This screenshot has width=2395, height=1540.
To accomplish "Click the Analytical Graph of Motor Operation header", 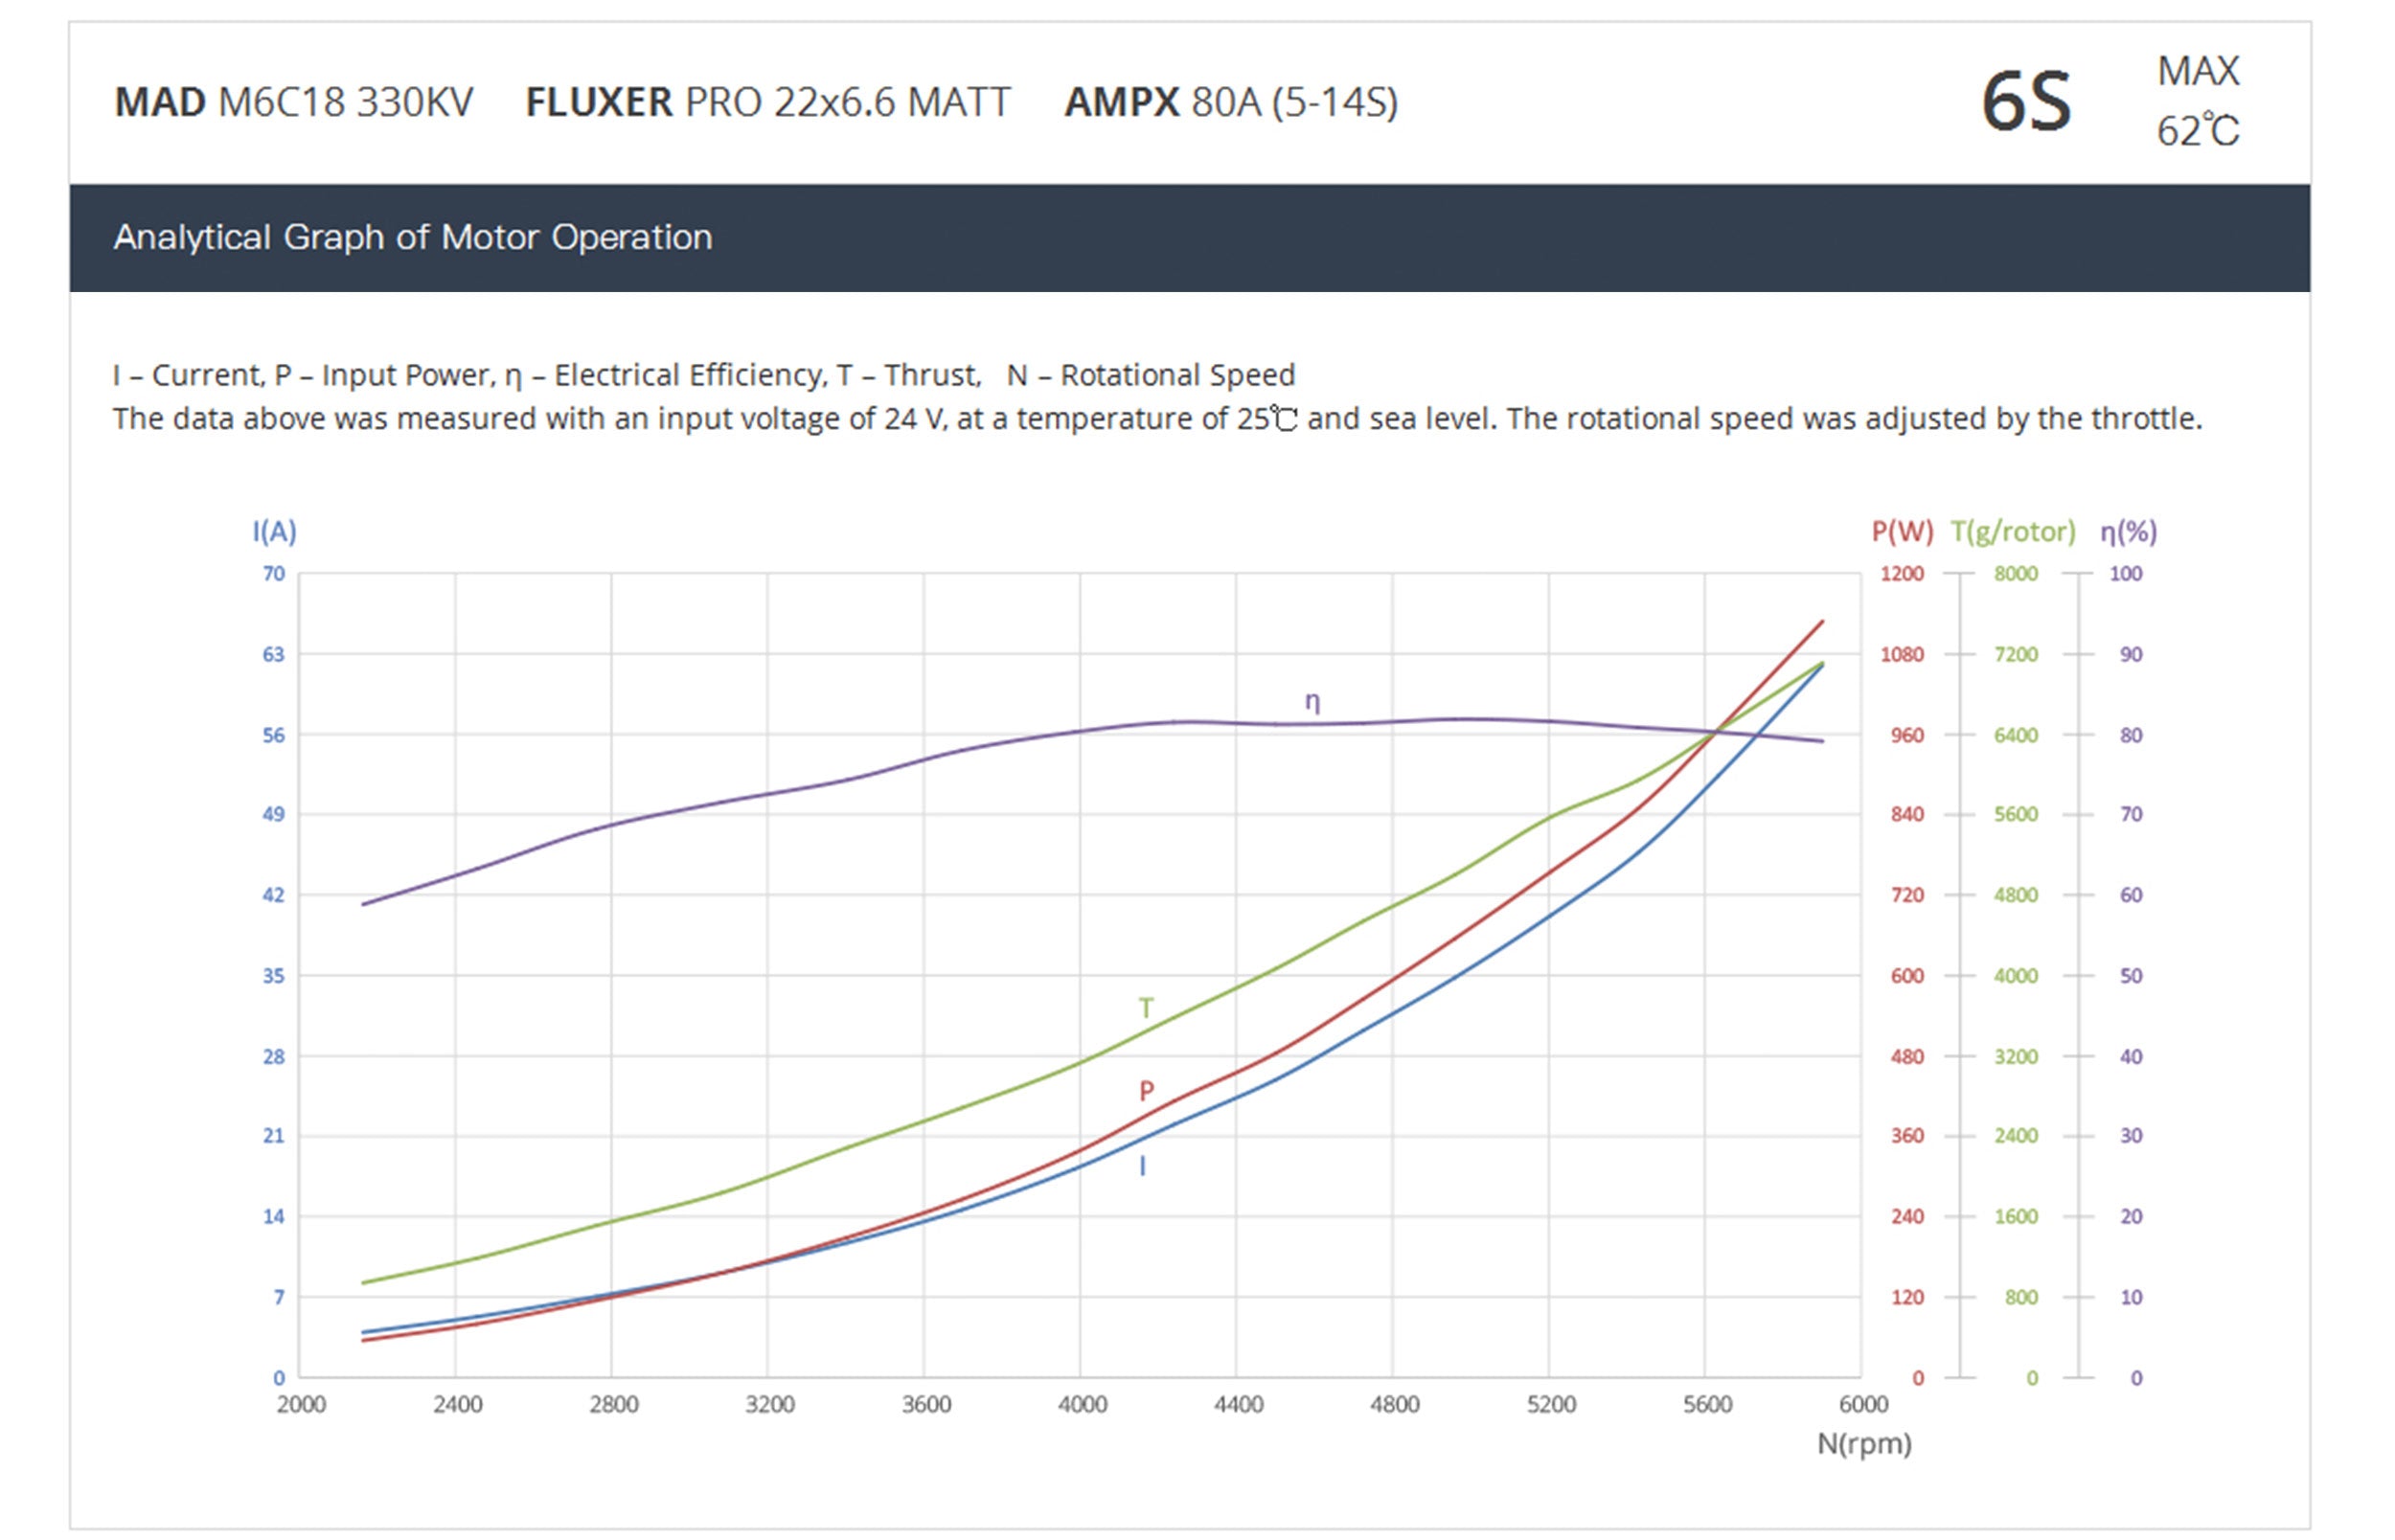I will coord(412,238).
